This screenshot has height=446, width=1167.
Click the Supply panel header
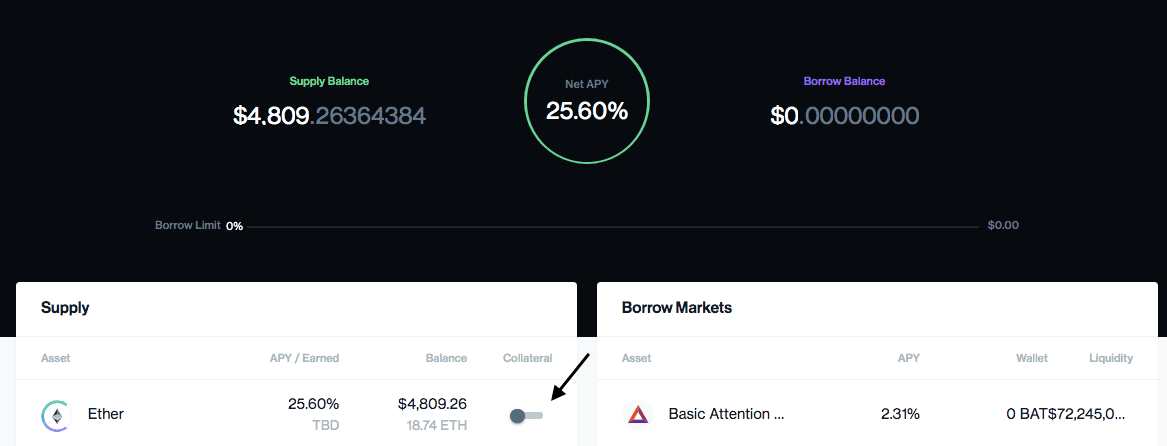(x=296, y=308)
